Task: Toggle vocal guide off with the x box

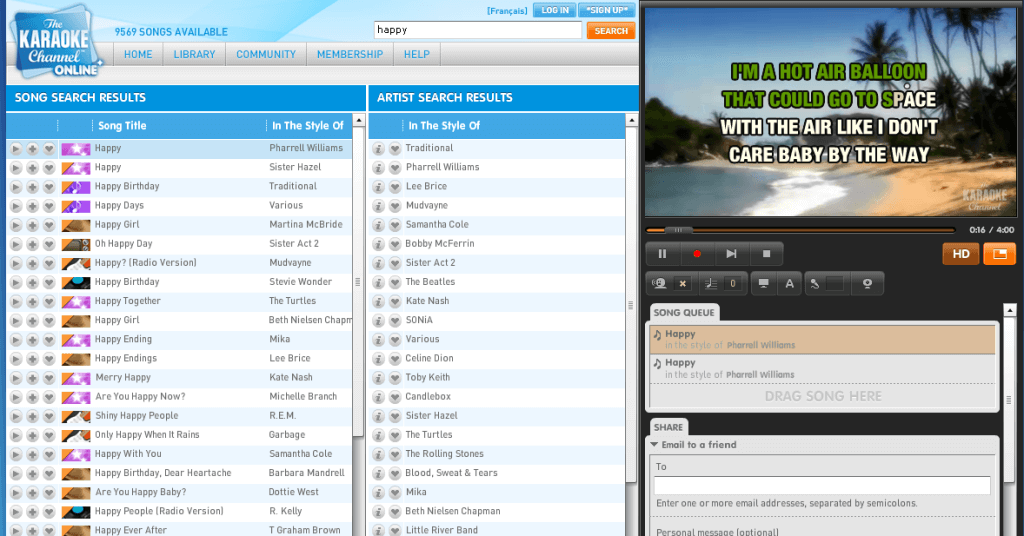Action: pos(682,283)
